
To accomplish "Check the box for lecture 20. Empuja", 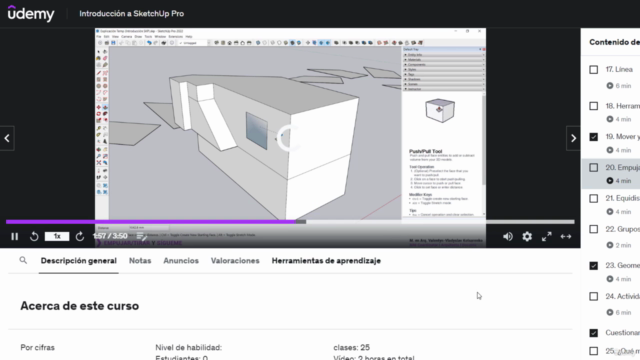I will [594, 168].
